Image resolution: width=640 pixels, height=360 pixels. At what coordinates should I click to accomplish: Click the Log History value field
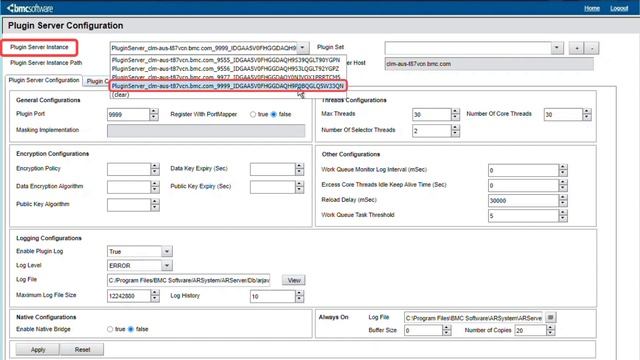point(273,296)
